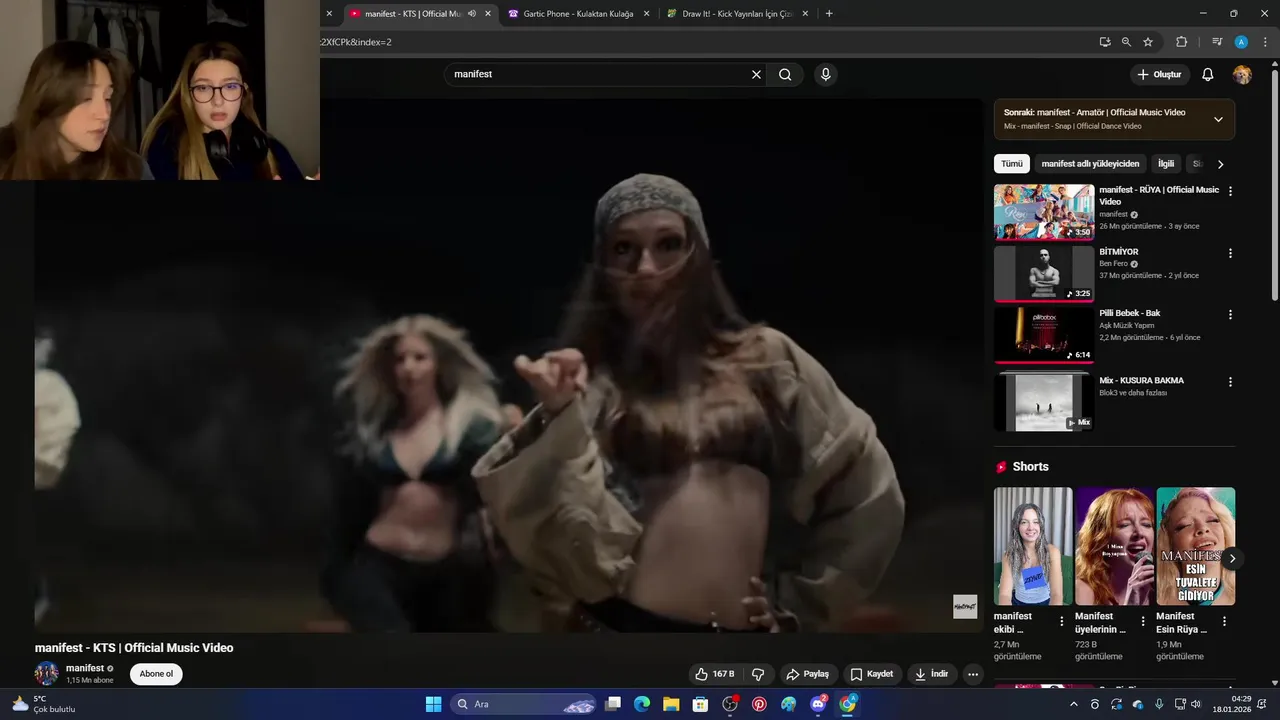Open options for Pilli Bebek - Bak video
1280x720 pixels.
pos(1230,314)
